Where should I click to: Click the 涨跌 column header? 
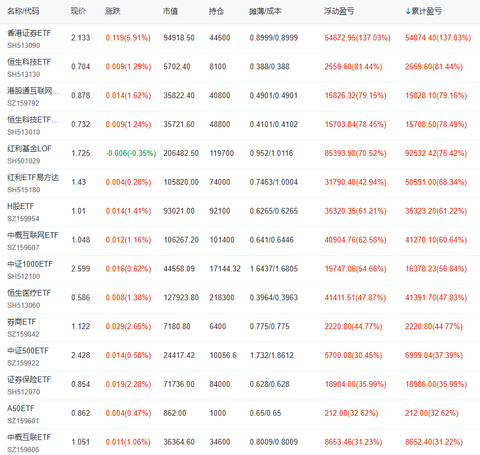[x=112, y=11]
